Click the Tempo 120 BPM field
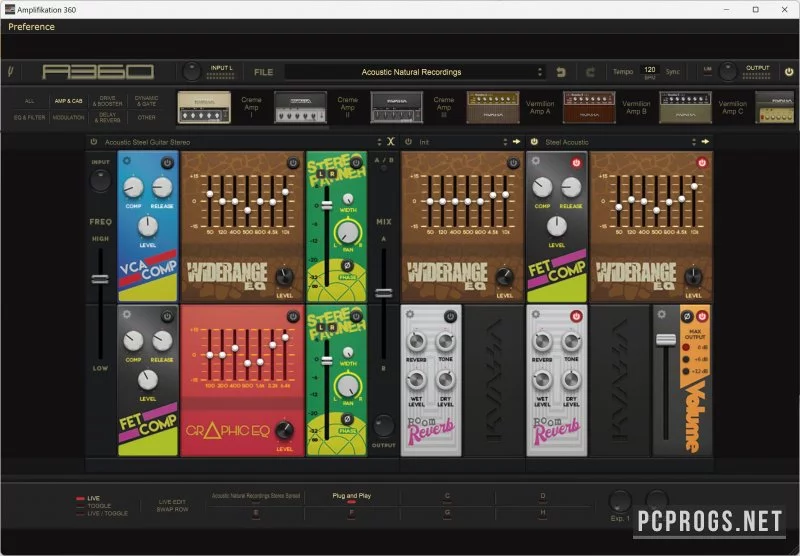800x556 pixels. click(x=649, y=70)
